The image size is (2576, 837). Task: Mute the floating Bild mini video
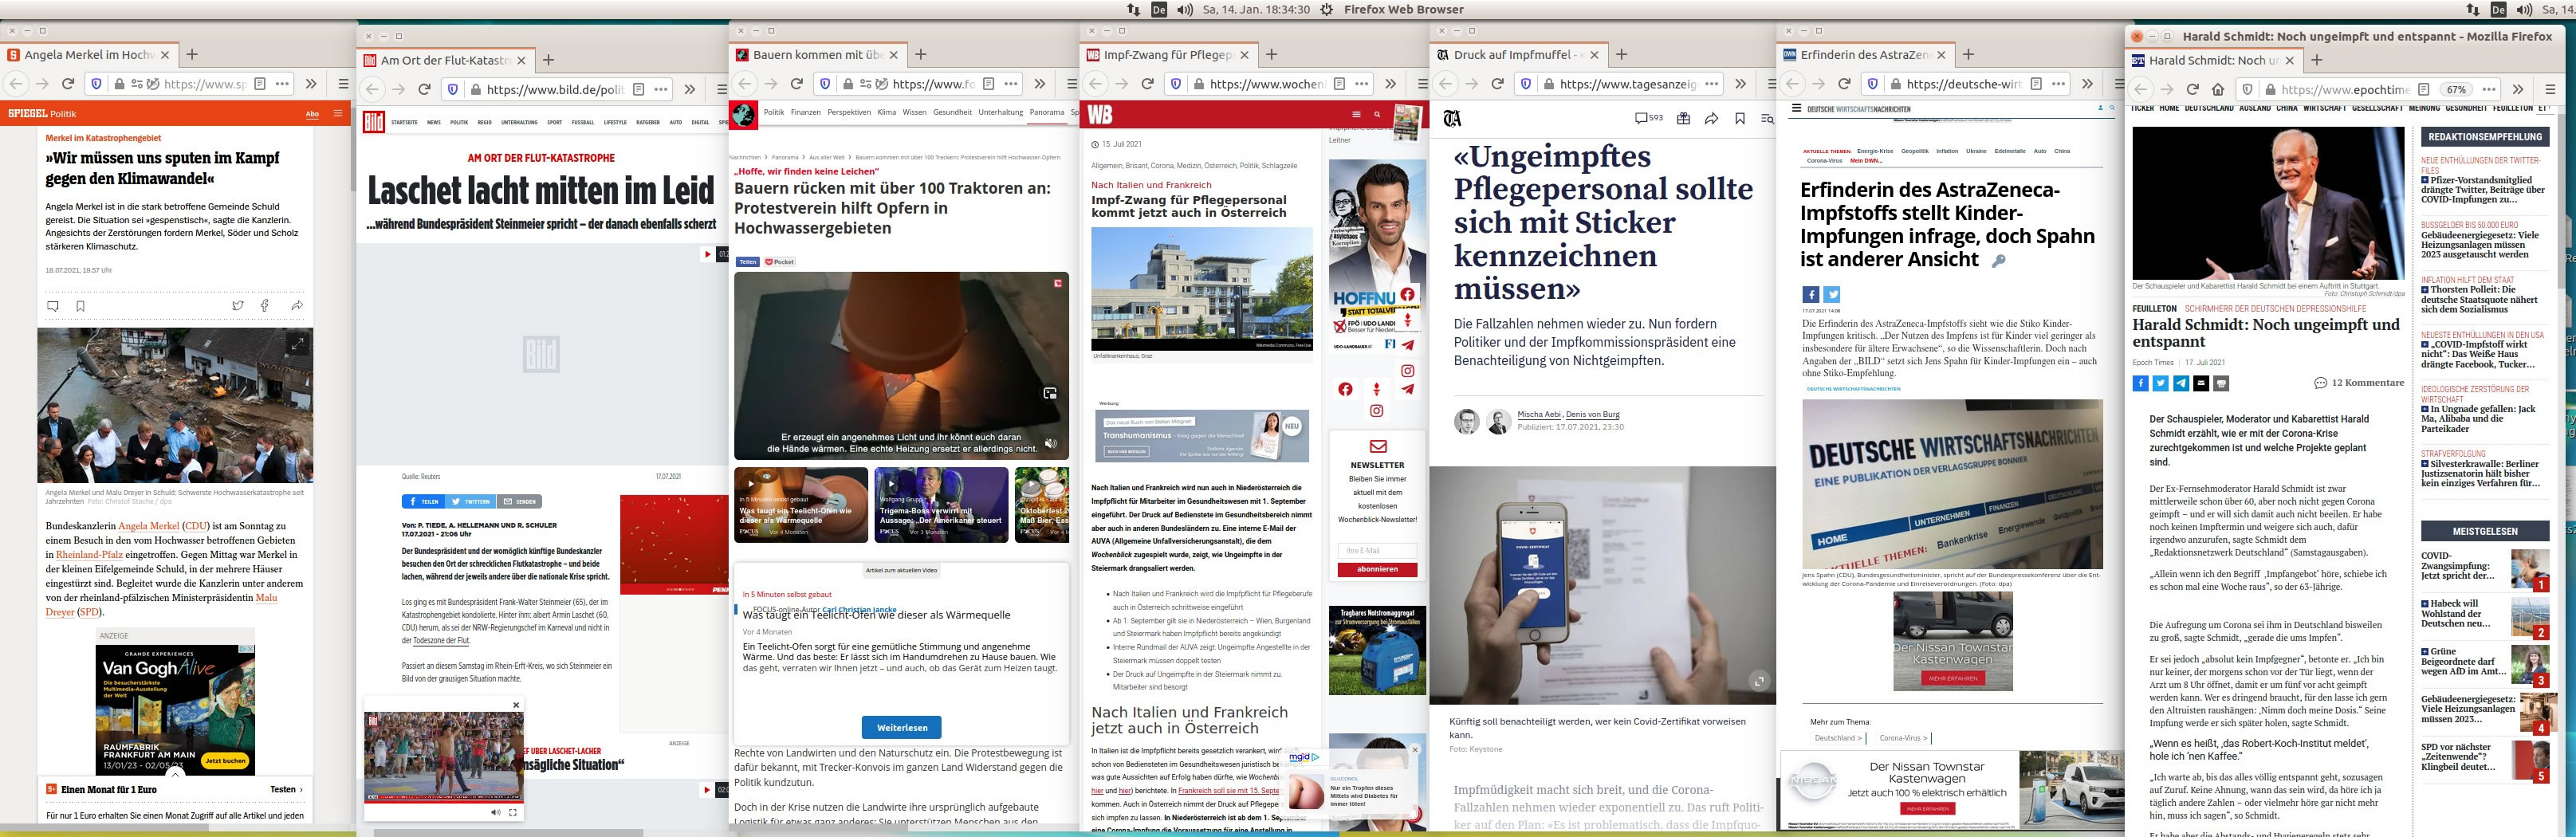tap(495, 812)
